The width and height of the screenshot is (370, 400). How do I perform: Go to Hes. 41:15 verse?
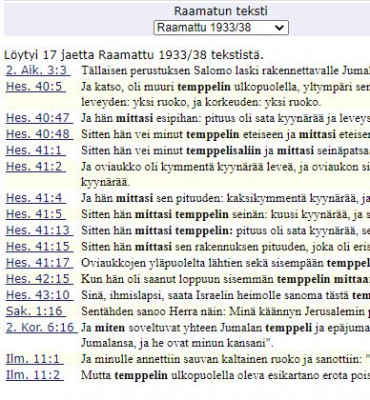pos(39,246)
